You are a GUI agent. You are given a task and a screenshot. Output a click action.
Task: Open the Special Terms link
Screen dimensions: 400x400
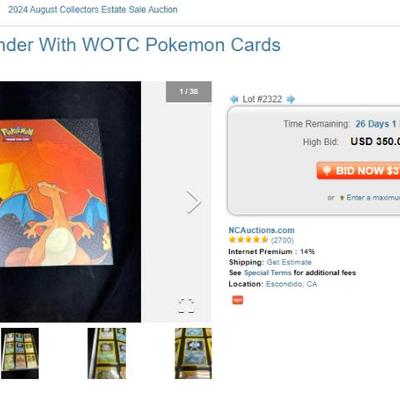pyautogui.click(x=268, y=273)
